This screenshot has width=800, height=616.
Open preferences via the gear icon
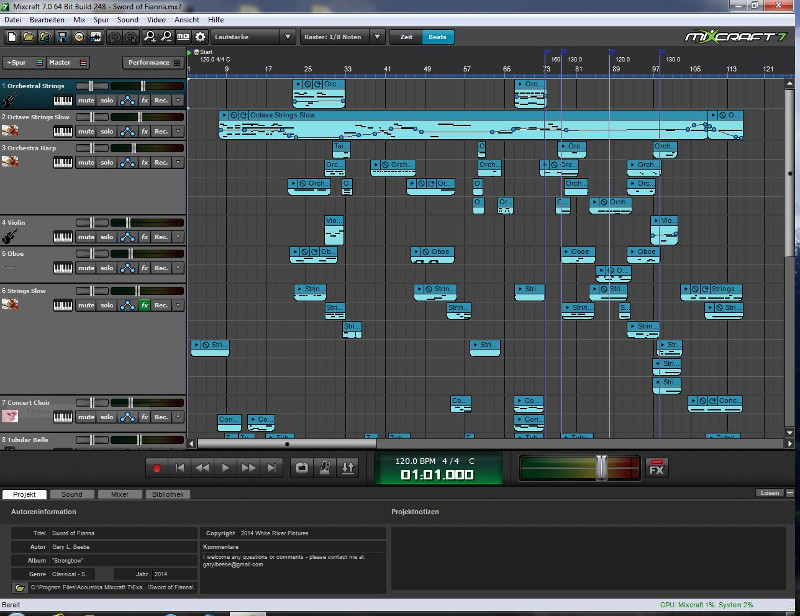(x=200, y=37)
